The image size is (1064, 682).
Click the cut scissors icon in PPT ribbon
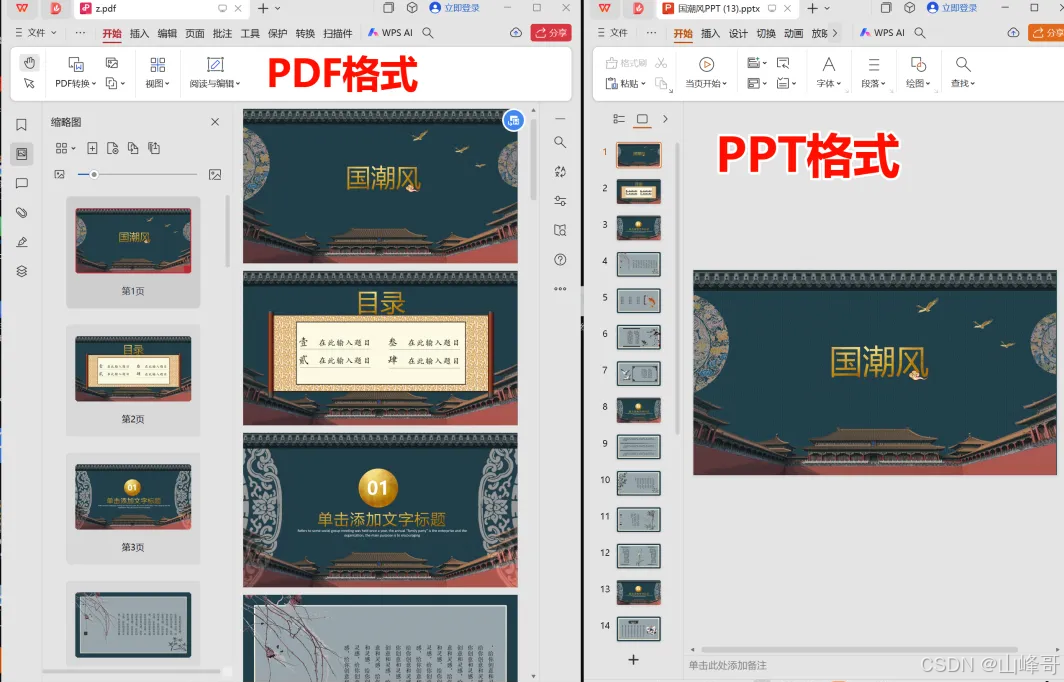(x=661, y=62)
